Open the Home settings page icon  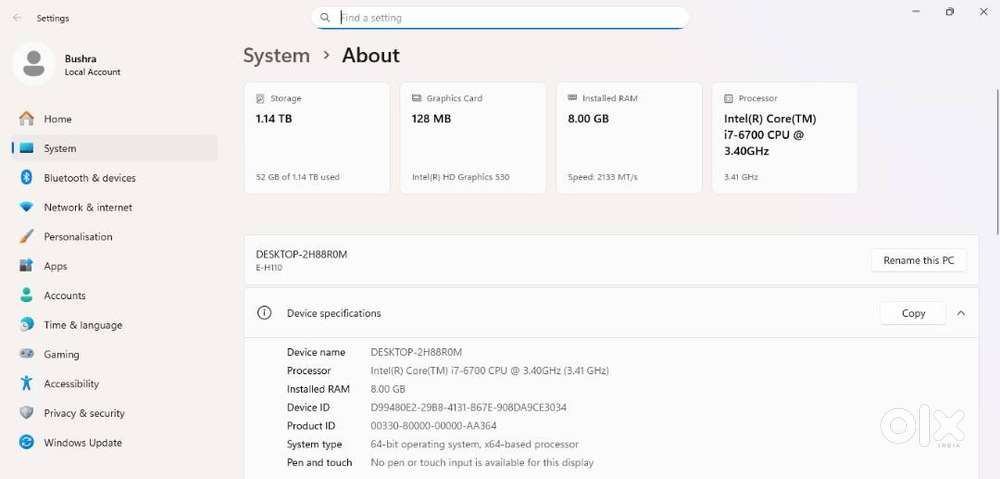tap(27, 119)
